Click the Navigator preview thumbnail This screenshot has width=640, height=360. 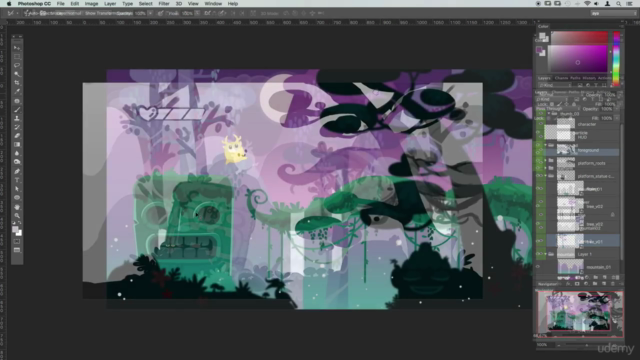(580, 313)
